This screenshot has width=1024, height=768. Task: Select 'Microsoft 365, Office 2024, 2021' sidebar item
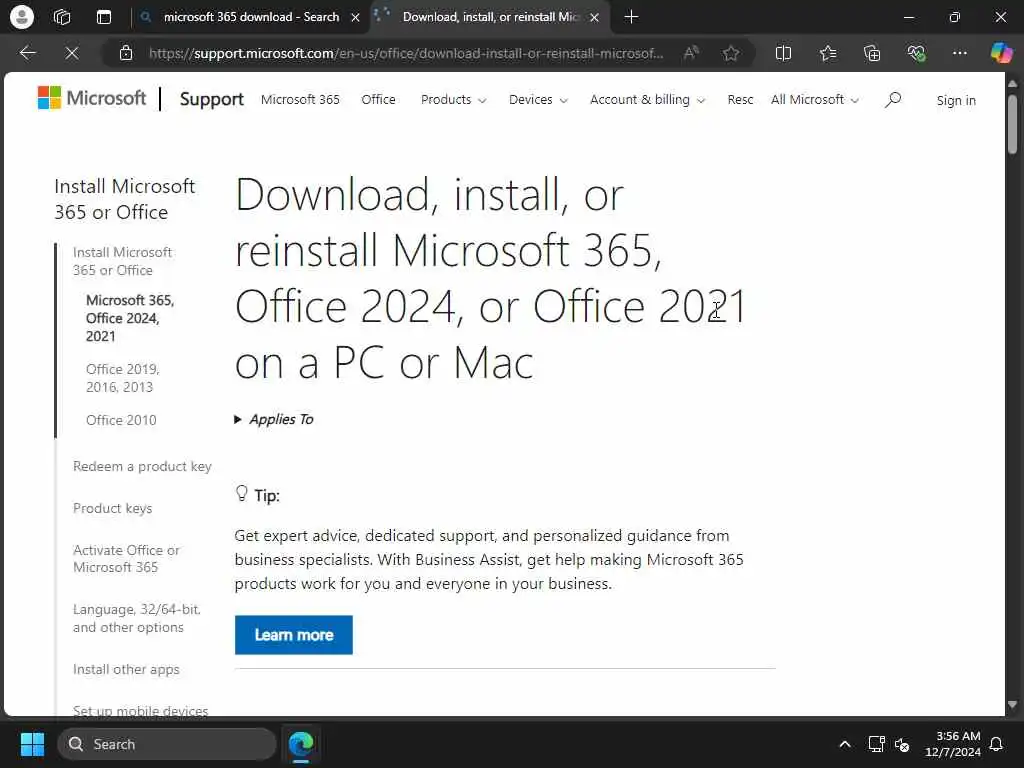(x=130, y=318)
